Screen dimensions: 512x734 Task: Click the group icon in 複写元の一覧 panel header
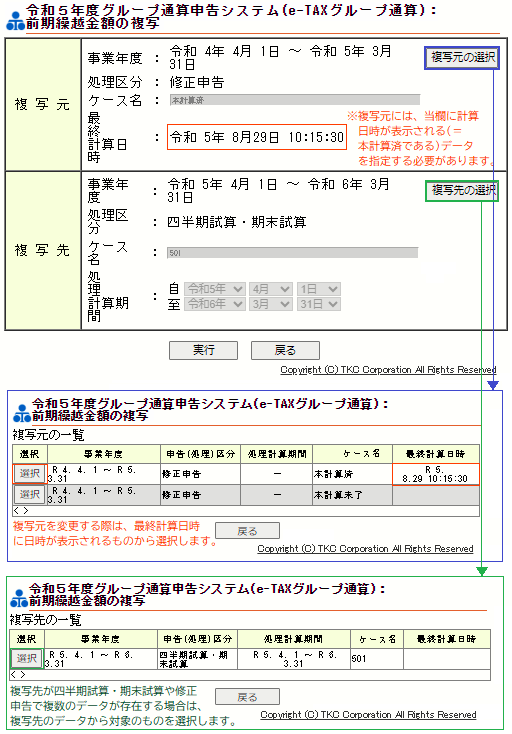(x=22, y=413)
